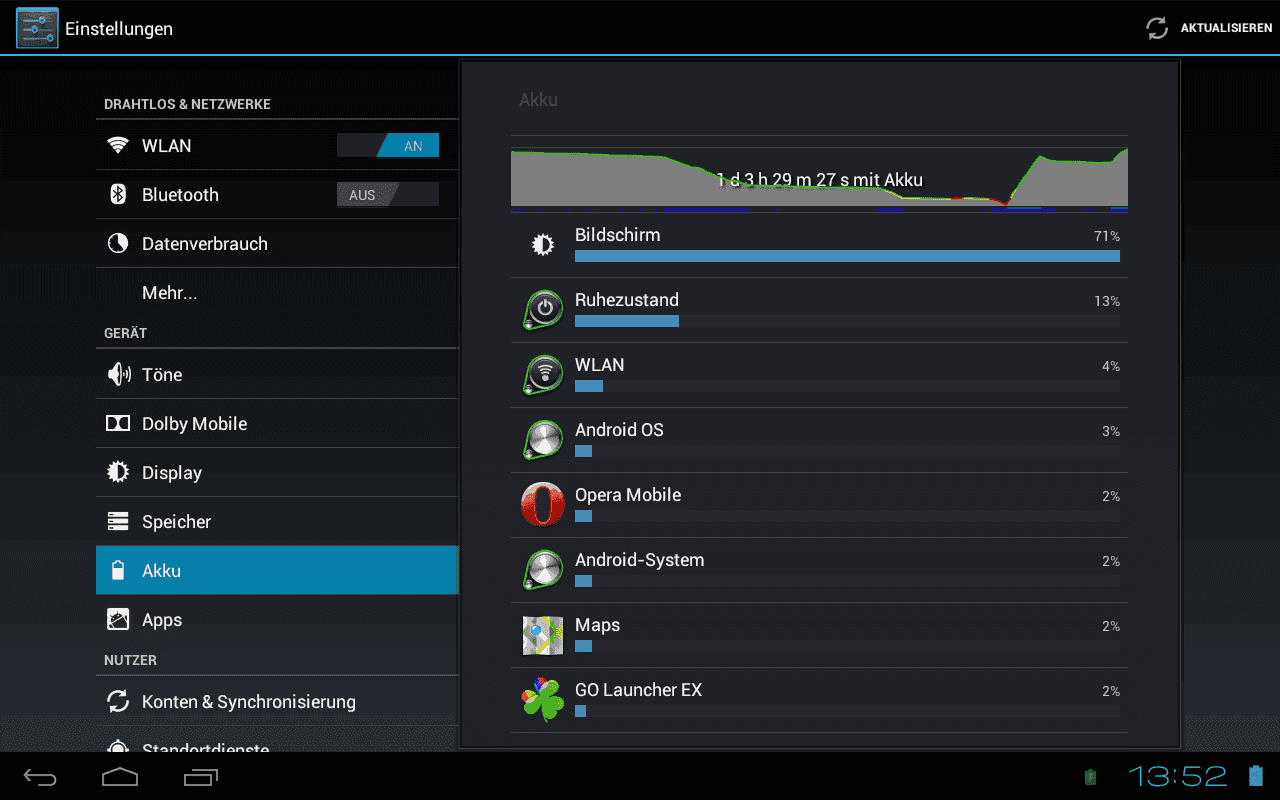Screen dimensions: 1280x800
Task: Click the Konten & Synchronisierung sync icon
Action: [118, 702]
